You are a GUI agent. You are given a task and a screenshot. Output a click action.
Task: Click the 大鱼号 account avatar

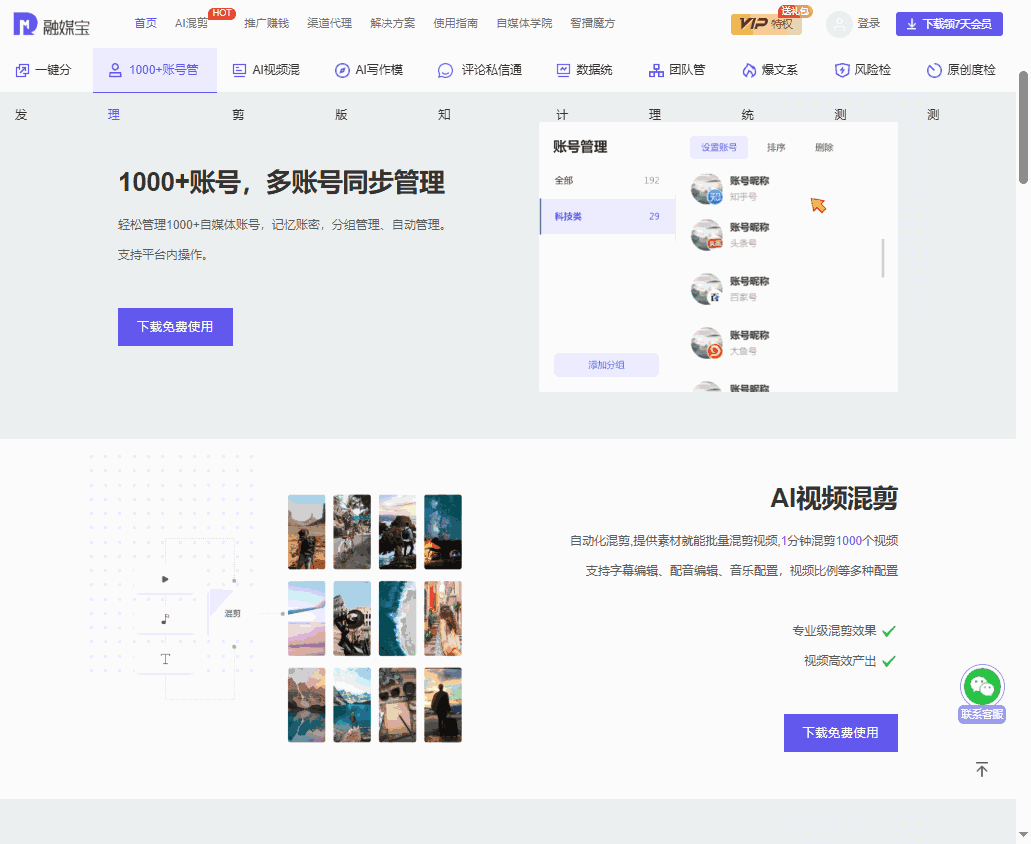point(707,343)
